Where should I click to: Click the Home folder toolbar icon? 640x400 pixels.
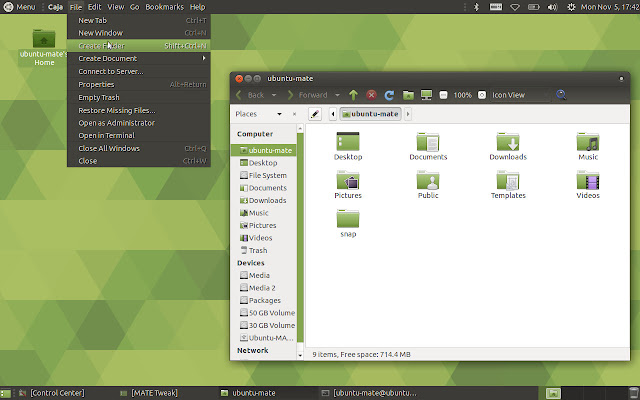click(408, 95)
